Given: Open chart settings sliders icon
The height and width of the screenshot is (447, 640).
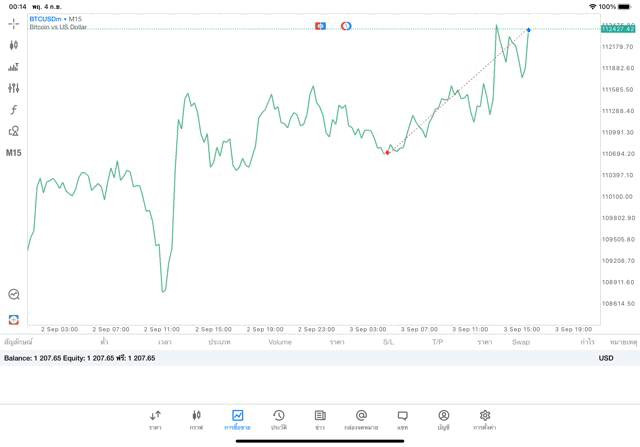Looking at the screenshot, I should (14, 88).
